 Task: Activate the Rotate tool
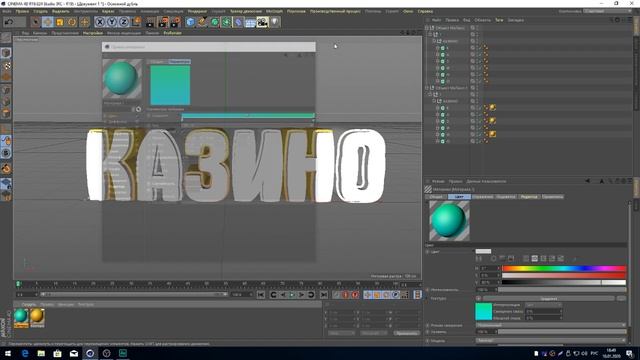coord(72,22)
